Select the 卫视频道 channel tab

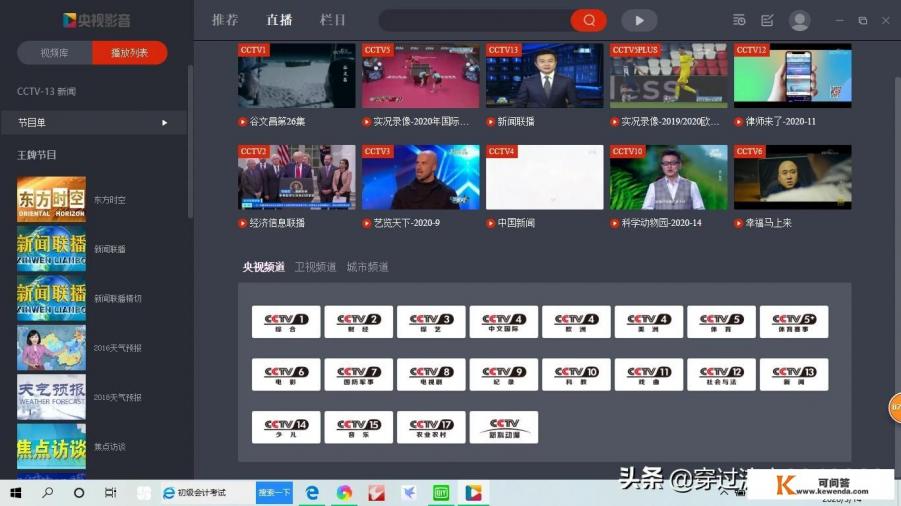pos(315,267)
